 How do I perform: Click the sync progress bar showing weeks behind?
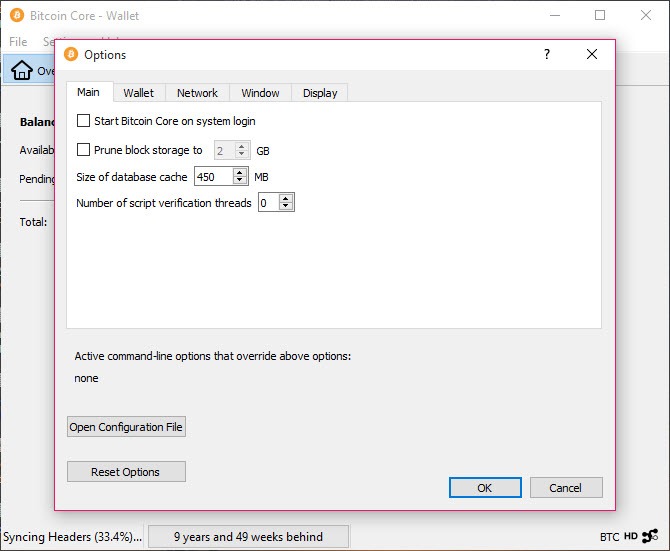(x=248, y=536)
